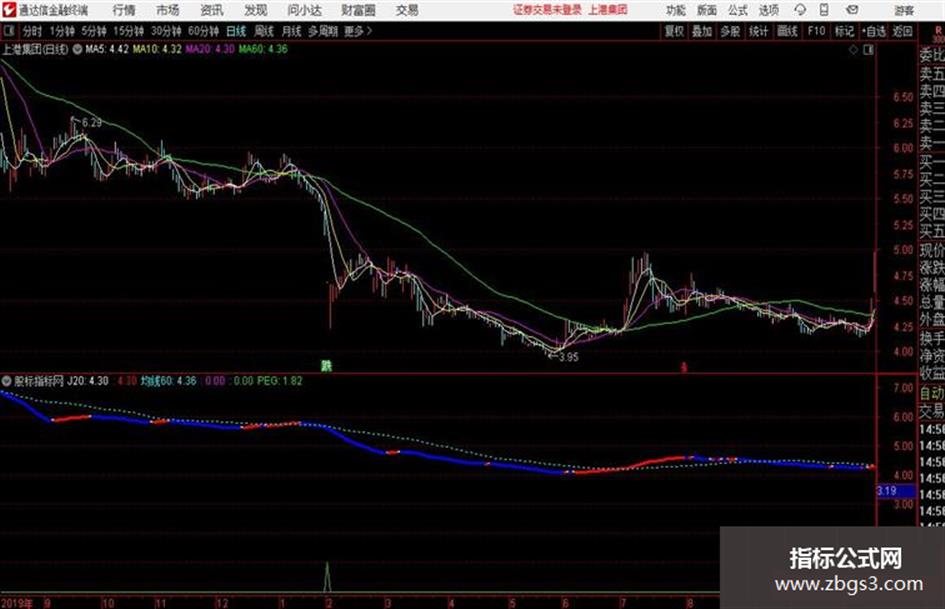Open F10 company info
945x609 pixels.
tap(816, 31)
